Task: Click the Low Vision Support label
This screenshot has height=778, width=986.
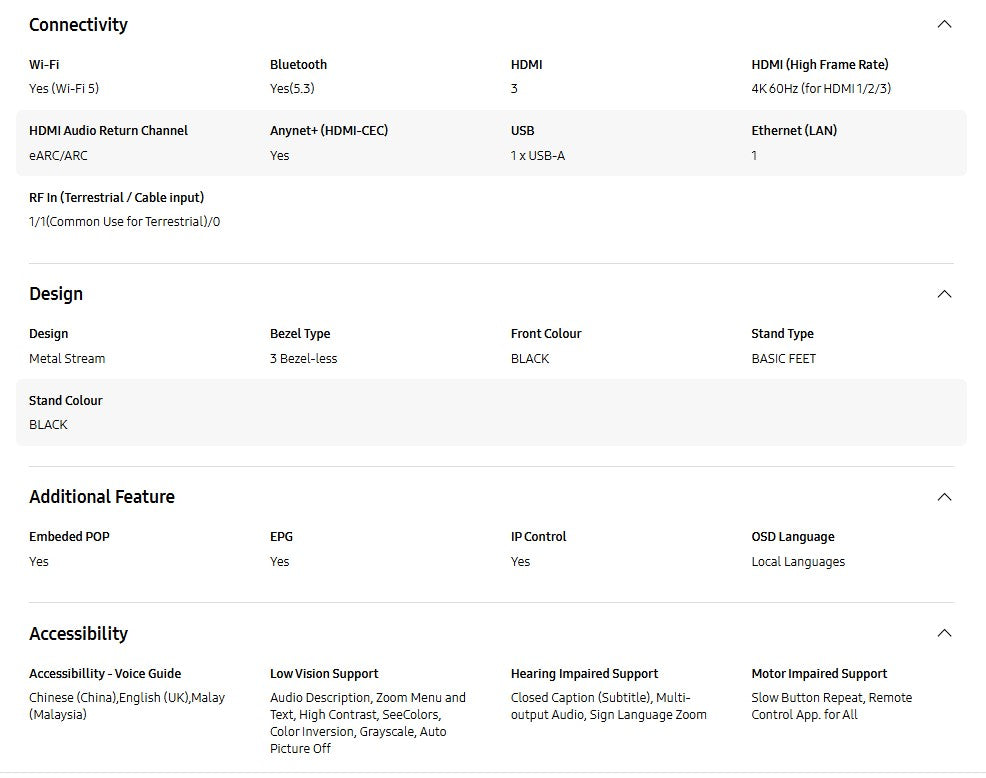Action: pyautogui.click(x=324, y=674)
